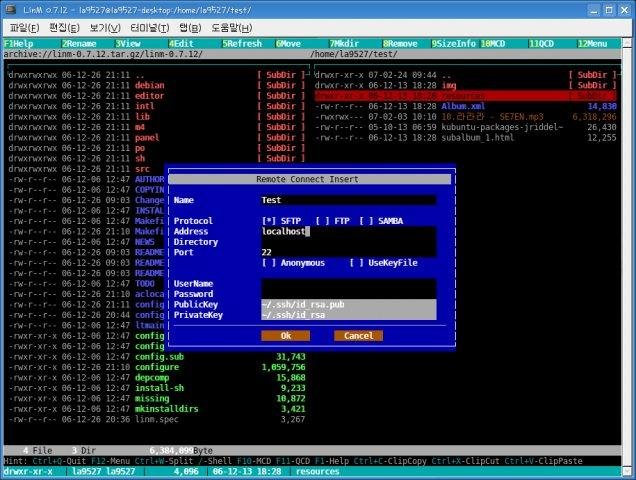This screenshot has height=480, width=636.
Task: Select the install-sh file
Action: pos(159,388)
